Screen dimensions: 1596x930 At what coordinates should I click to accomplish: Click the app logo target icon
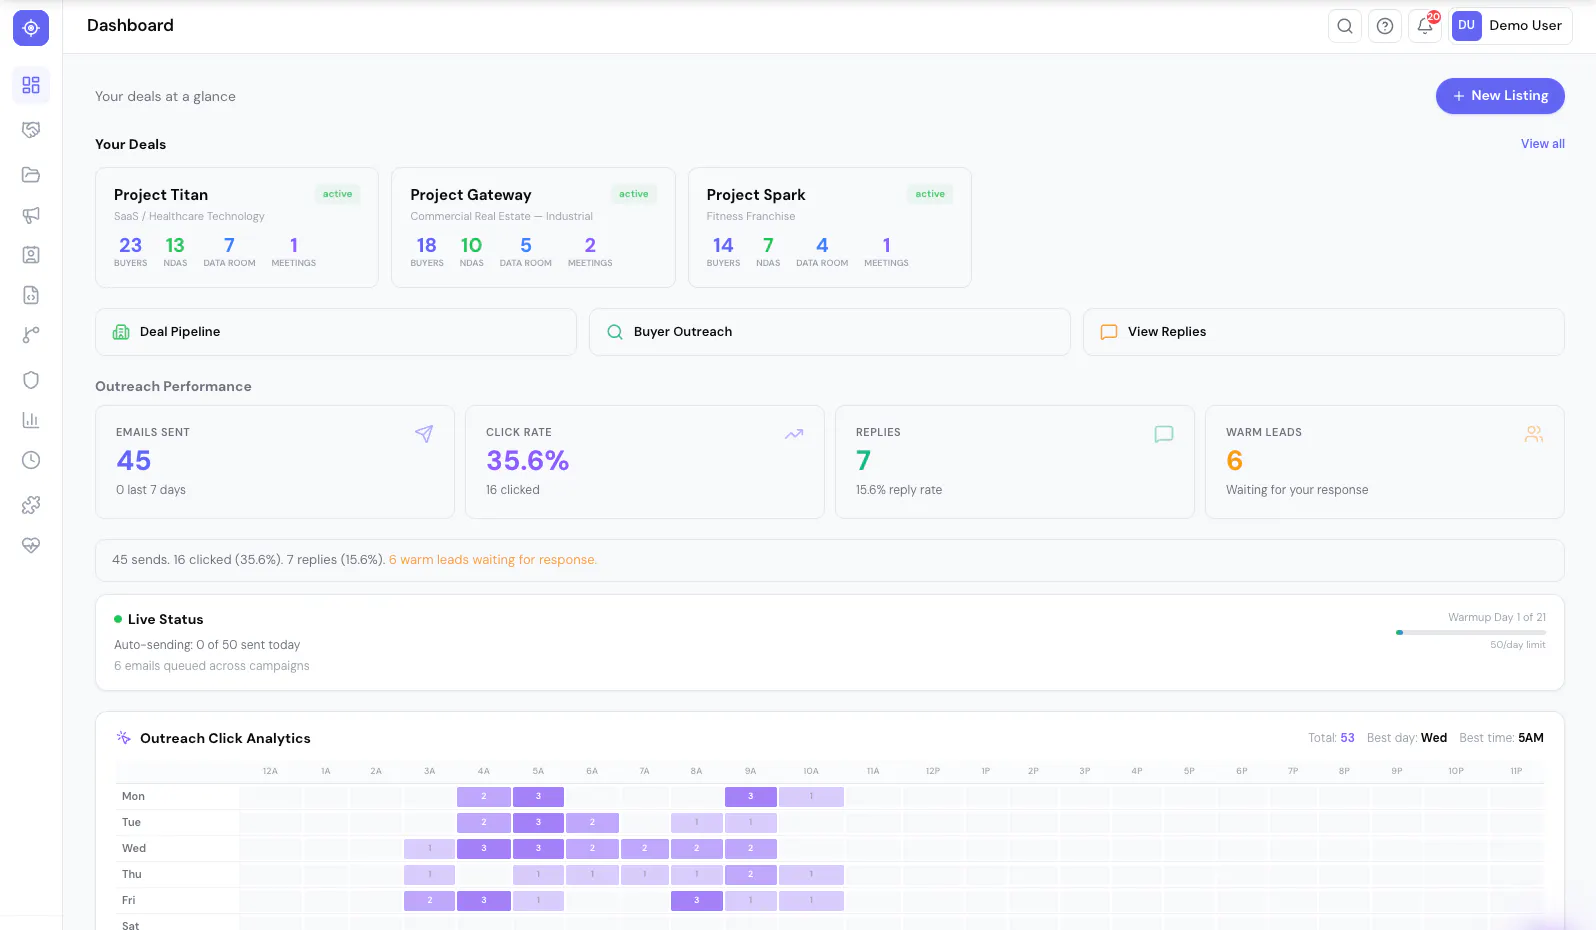(x=31, y=28)
